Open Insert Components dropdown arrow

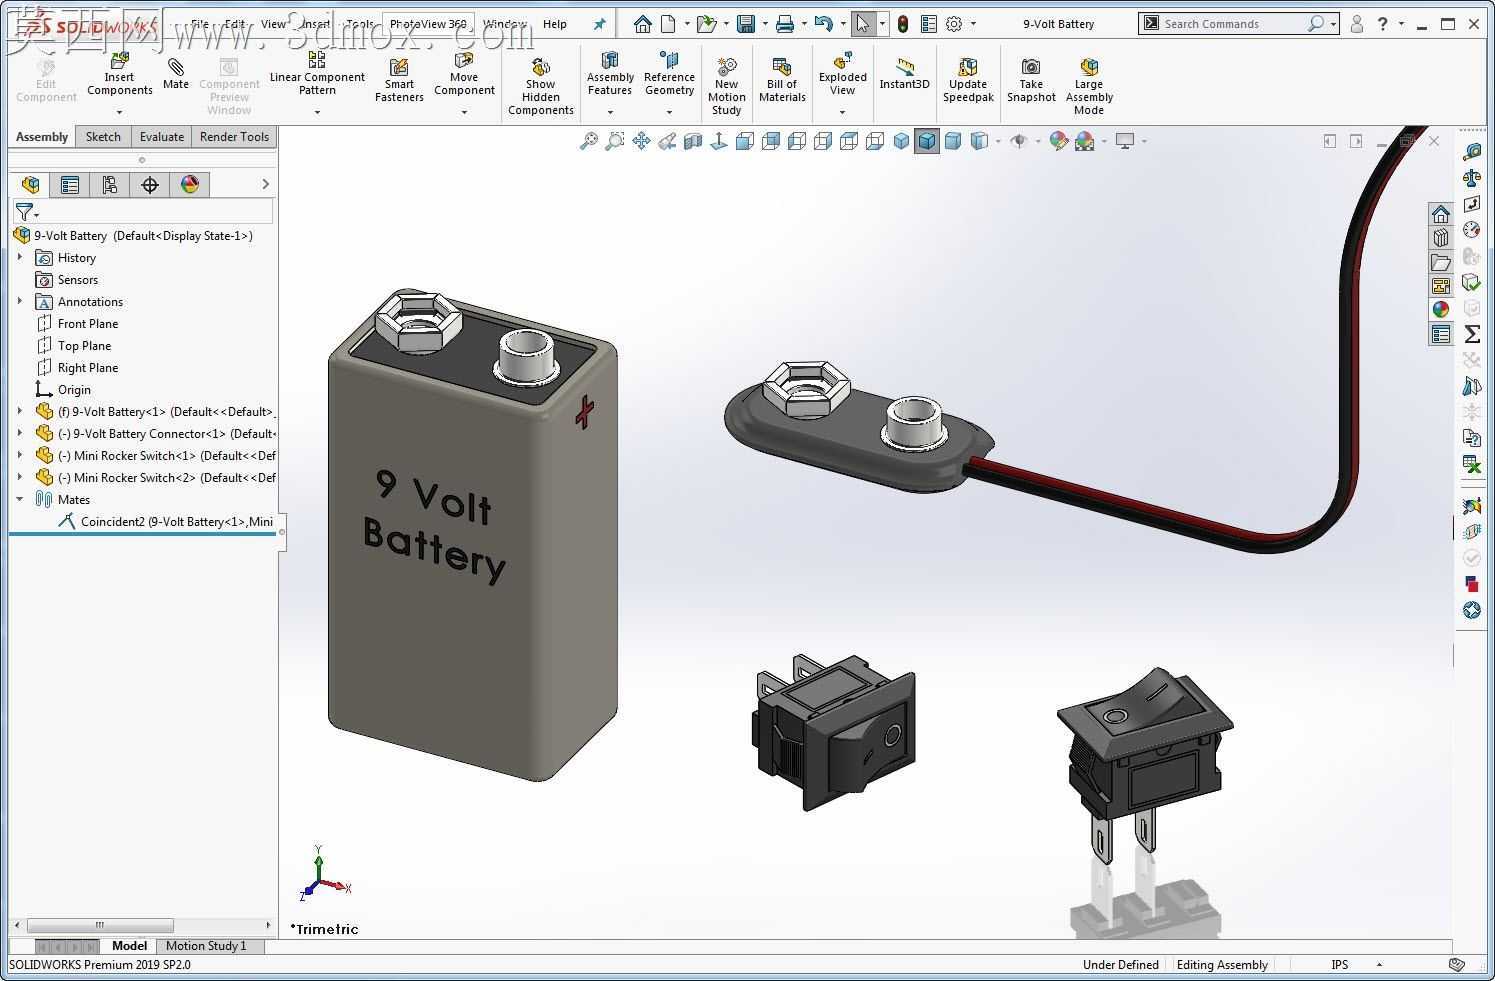click(119, 112)
